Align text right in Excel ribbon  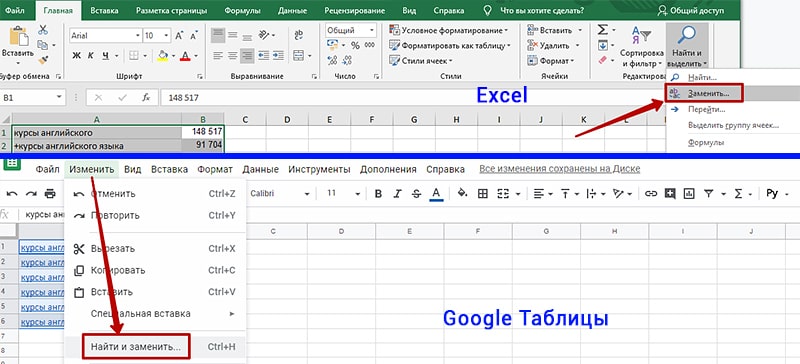[x=247, y=56]
